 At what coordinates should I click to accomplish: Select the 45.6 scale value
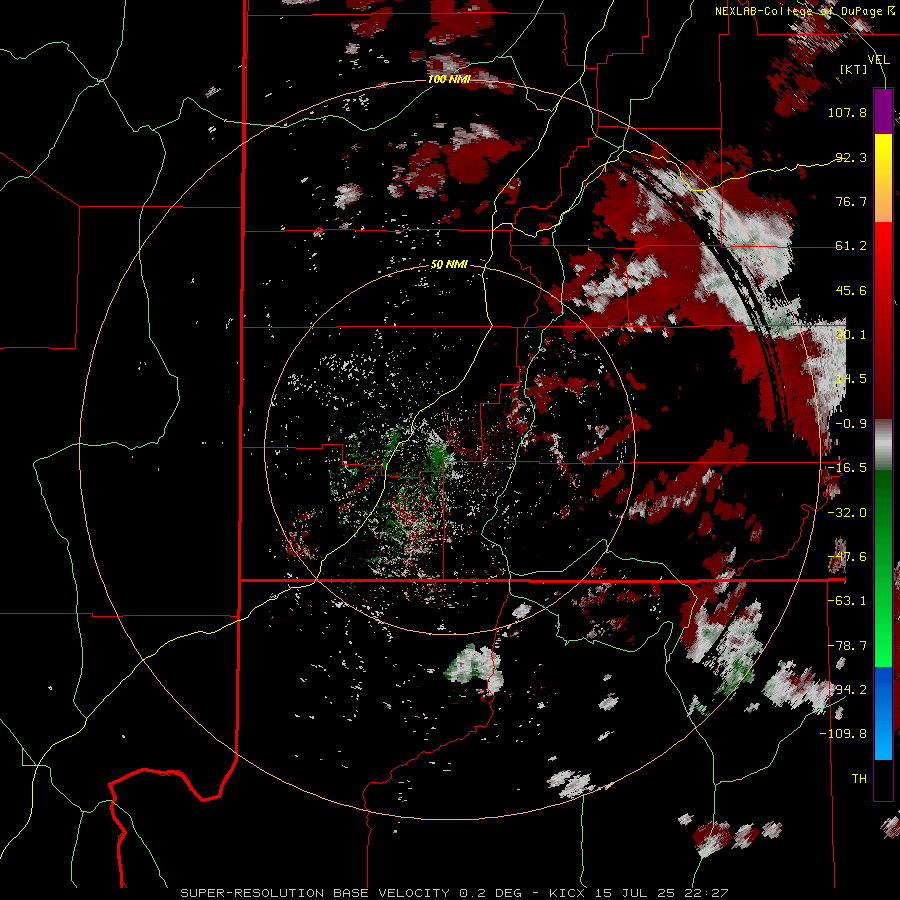[851, 290]
